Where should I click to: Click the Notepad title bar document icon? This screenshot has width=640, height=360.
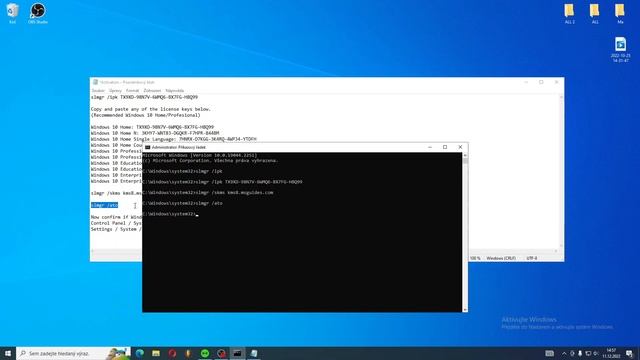[x=95, y=82]
